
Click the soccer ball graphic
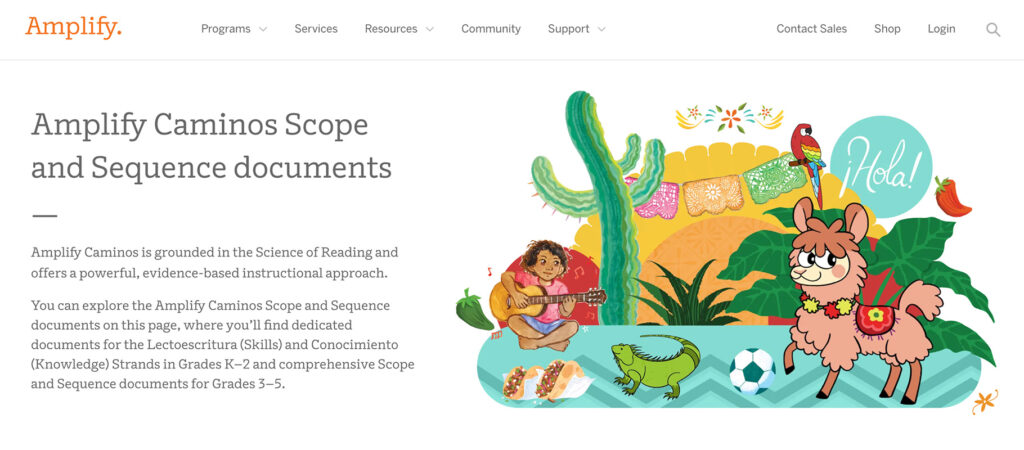pyautogui.click(x=752, y=371)
